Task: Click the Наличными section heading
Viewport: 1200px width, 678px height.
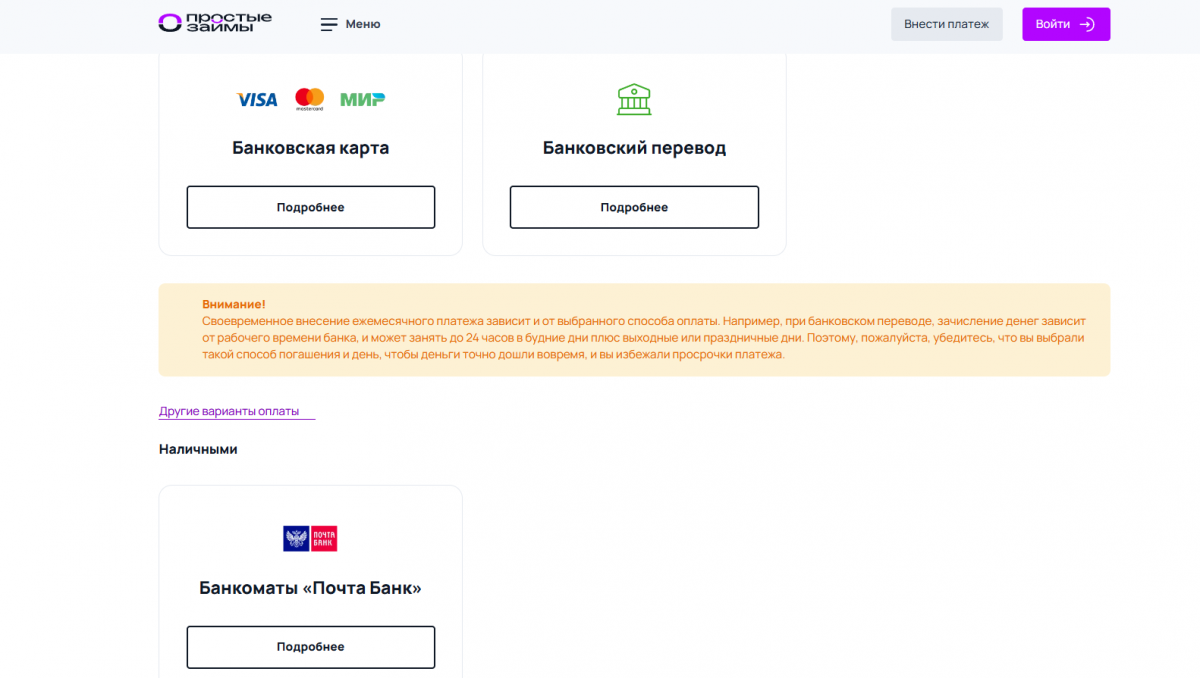Action: (198, 449)
